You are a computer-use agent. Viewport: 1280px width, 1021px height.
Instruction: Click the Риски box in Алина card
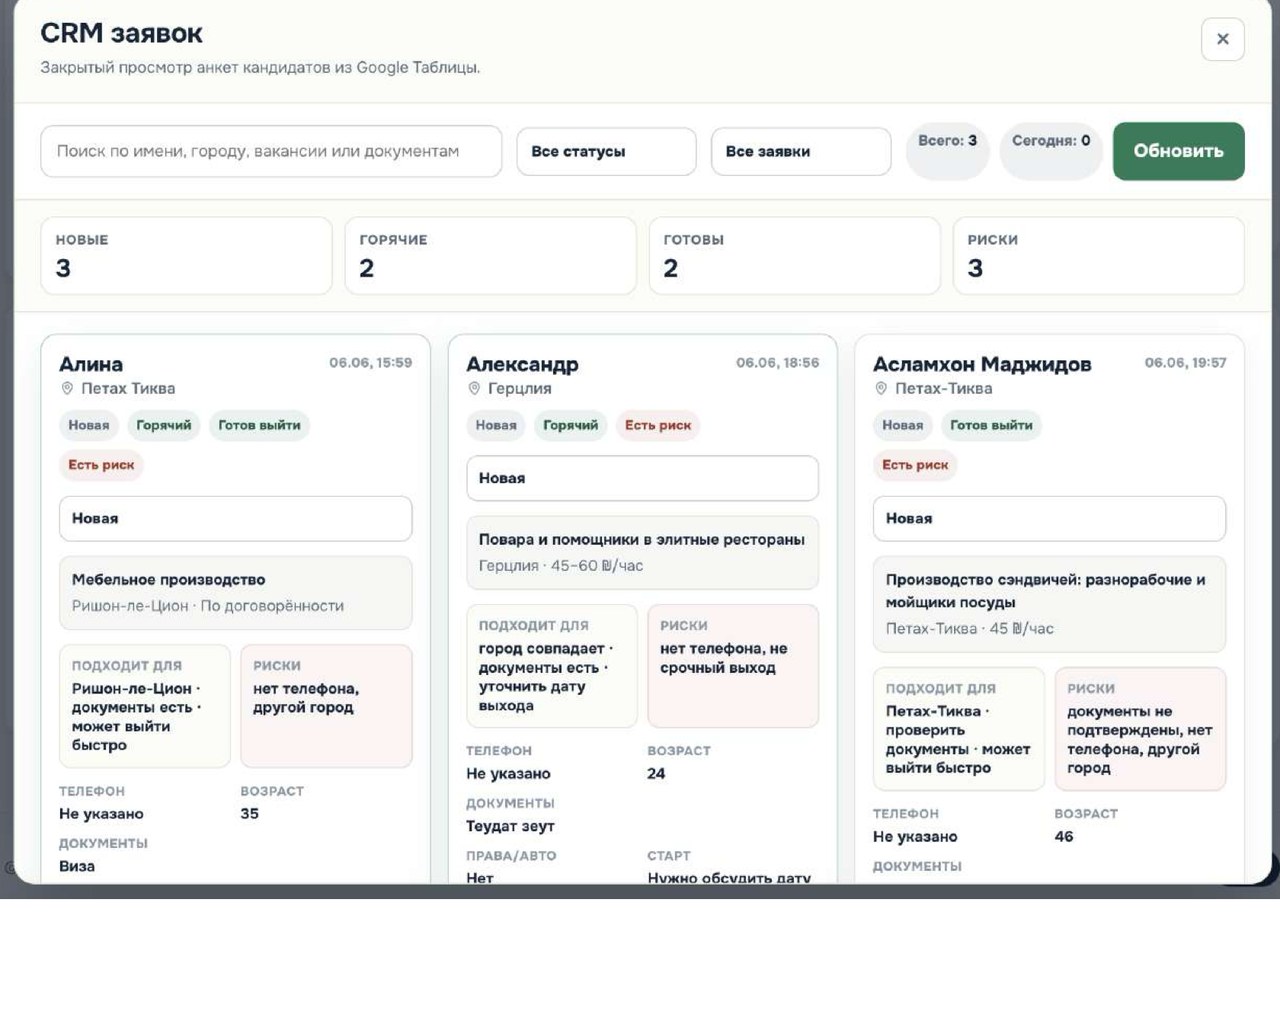coord(326,706)
